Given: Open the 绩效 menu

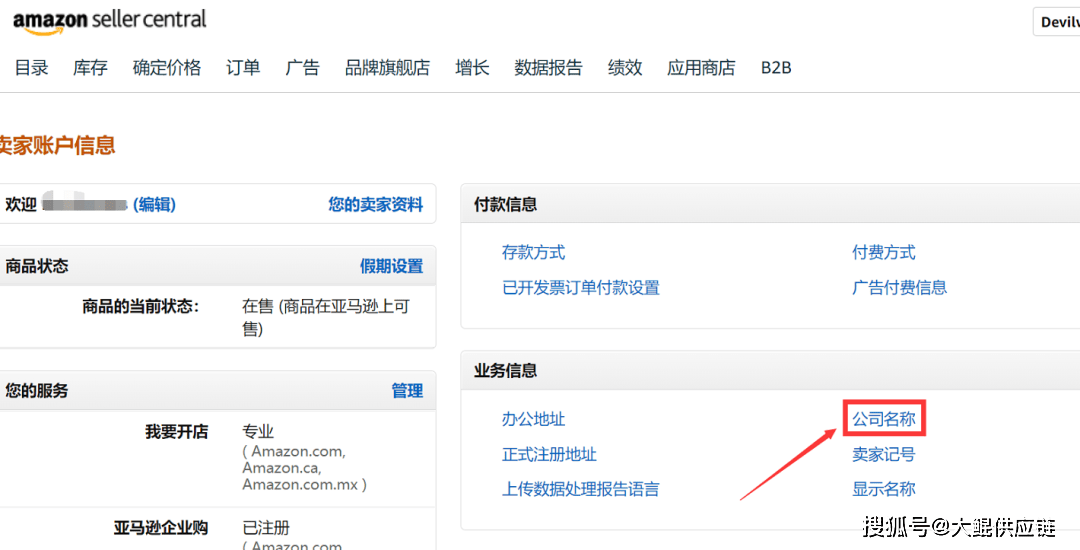Looking at the screenshot, I should pyautogui.click(x=625, y=67).
